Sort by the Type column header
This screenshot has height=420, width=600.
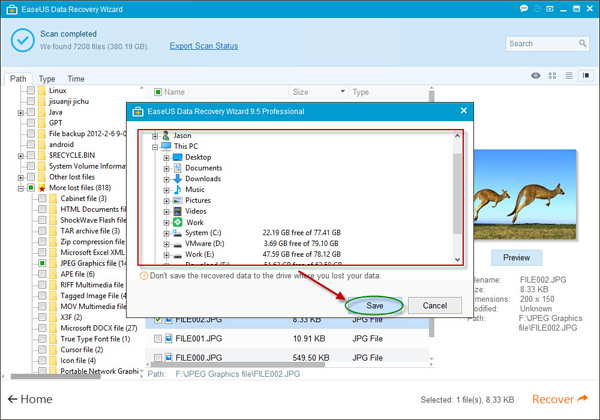tap(360, 92)
